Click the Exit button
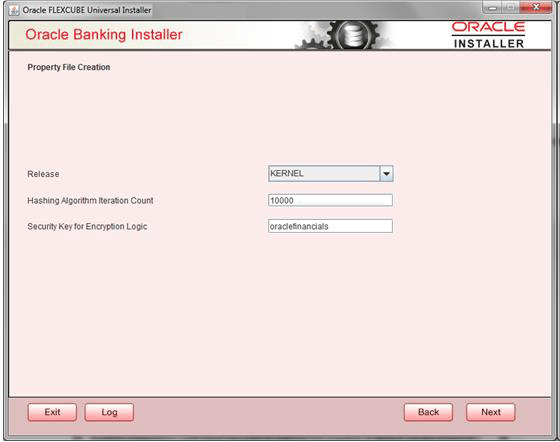The height and width of the screenshot is (442, 560). coord(52,412)
